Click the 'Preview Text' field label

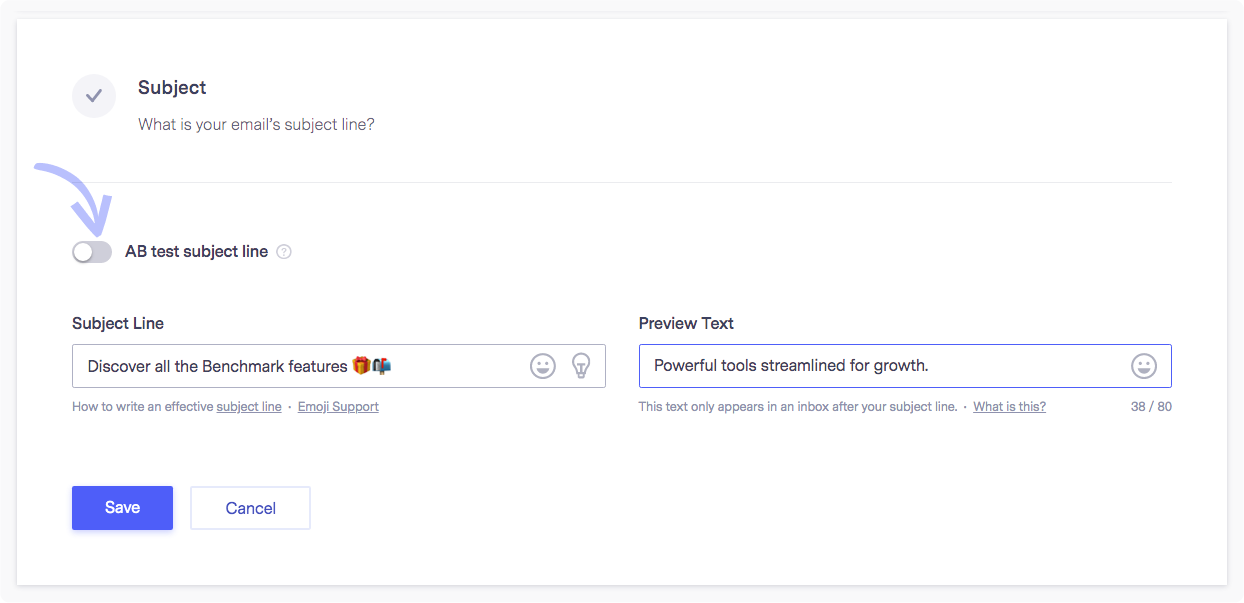pos(686,323)
